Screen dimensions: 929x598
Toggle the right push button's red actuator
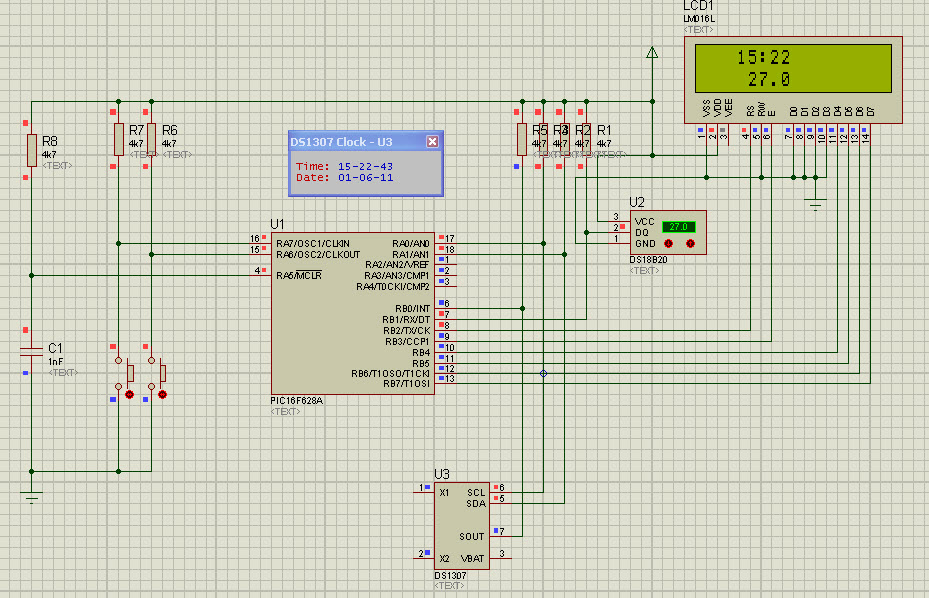[x=162, y=395]
